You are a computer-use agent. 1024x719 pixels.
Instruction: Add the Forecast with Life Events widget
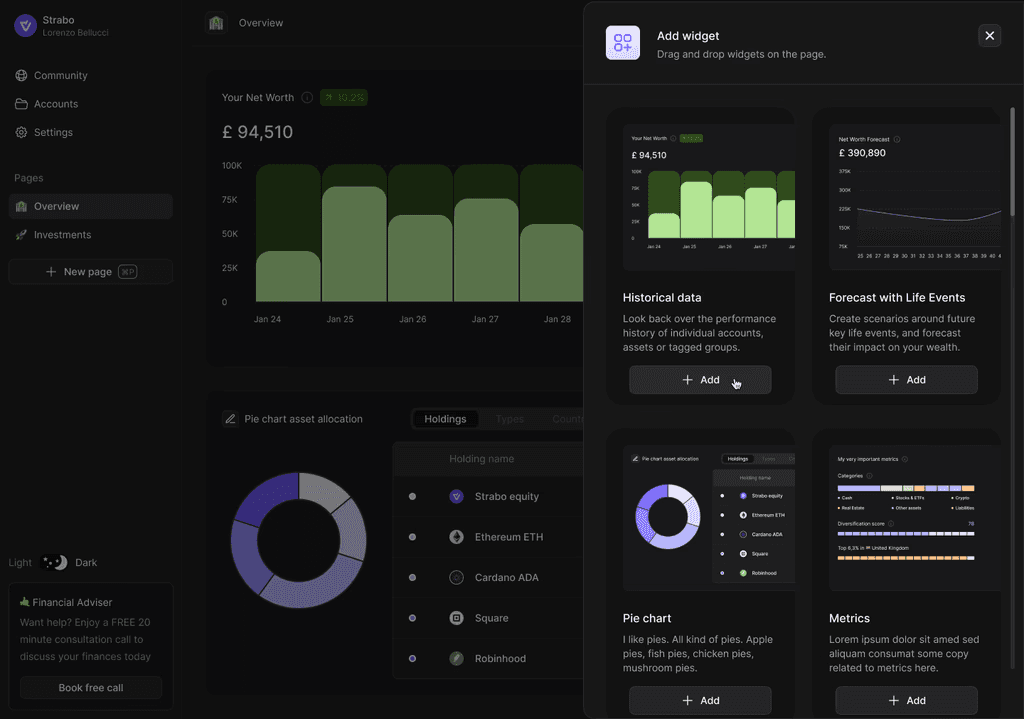point(906,379)
